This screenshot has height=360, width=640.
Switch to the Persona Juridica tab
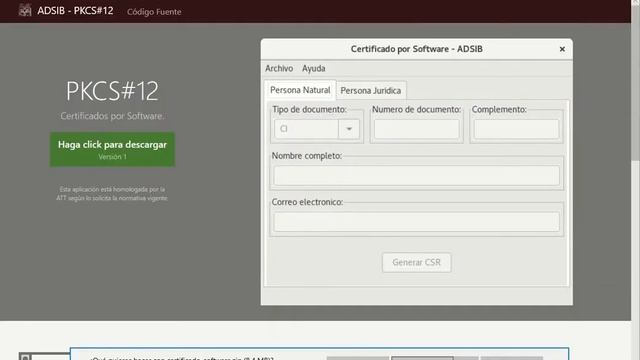[x=371, y=91]
